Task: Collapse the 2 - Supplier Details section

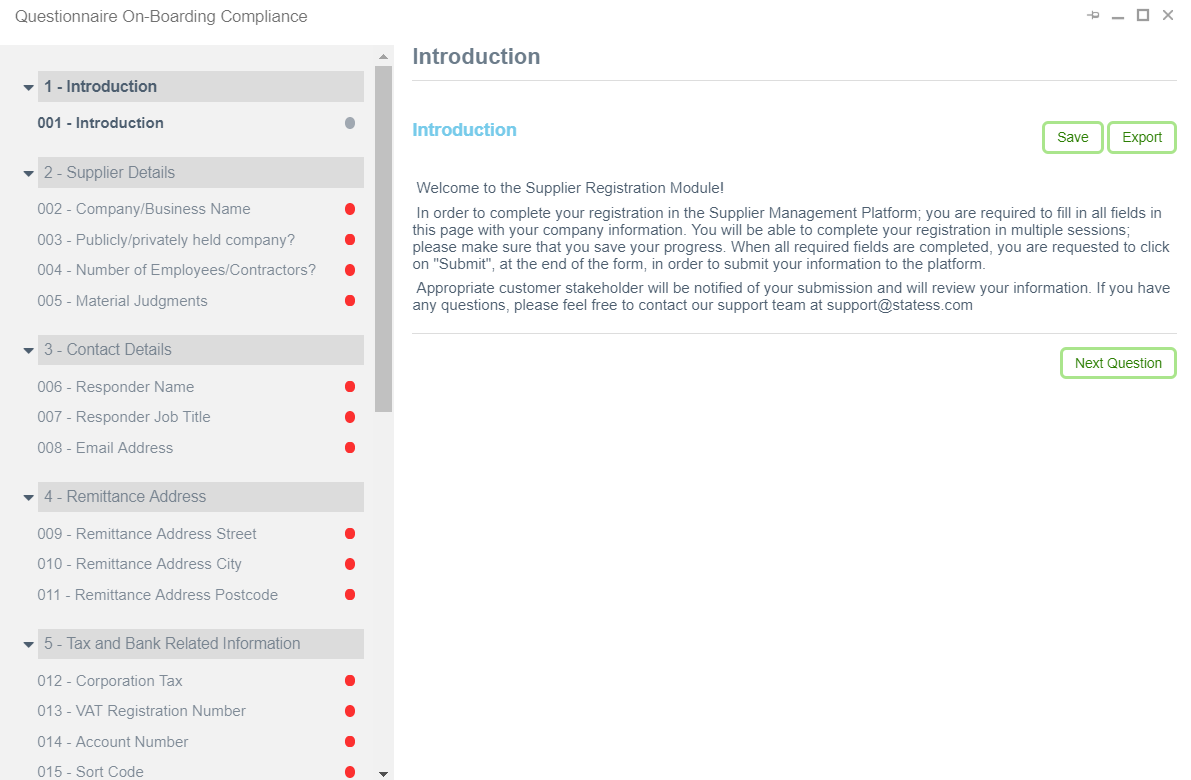Action: [x=29, y=173]
